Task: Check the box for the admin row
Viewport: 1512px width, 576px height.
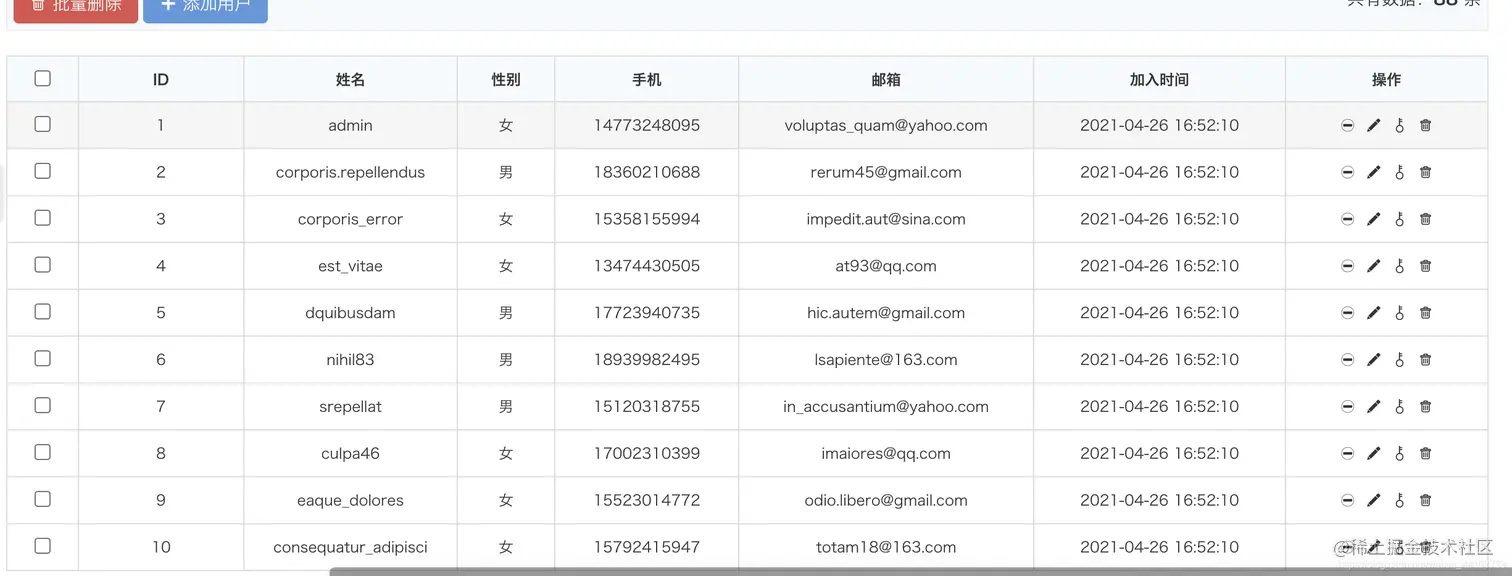Action: click(42, 124)
